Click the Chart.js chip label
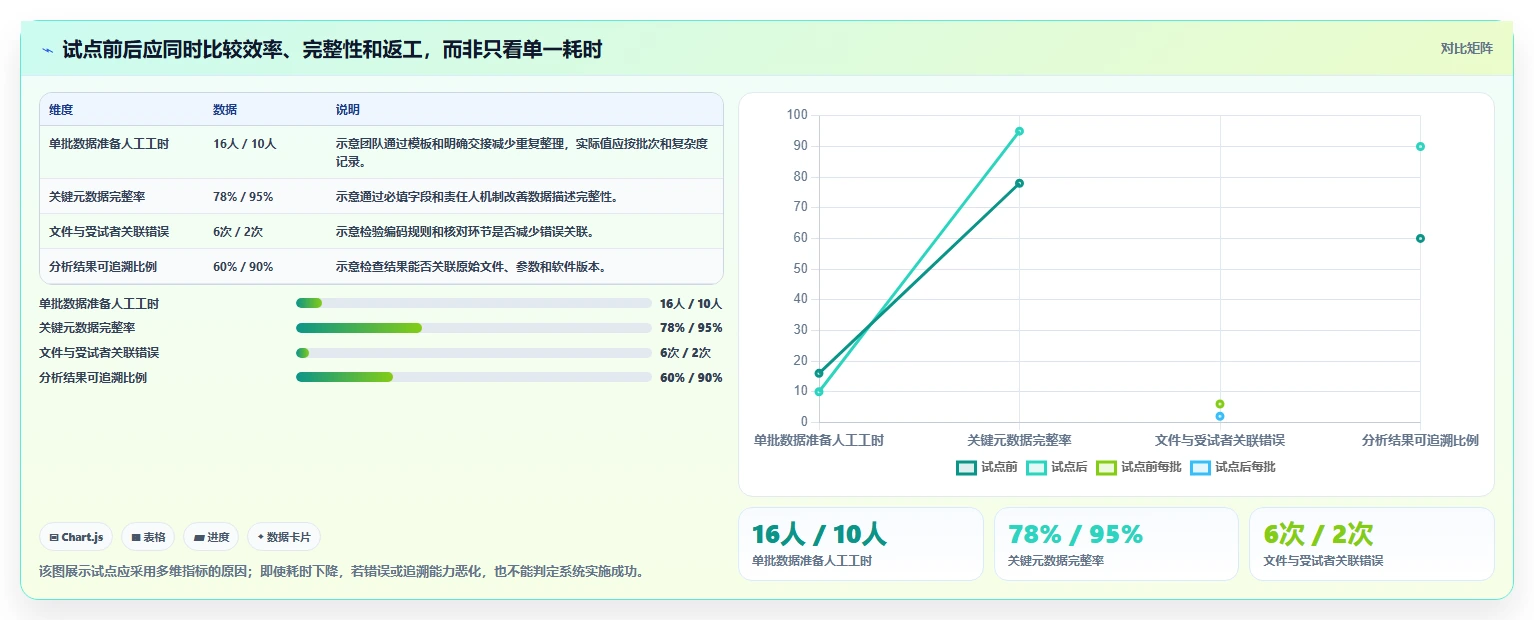 (83, 537)
